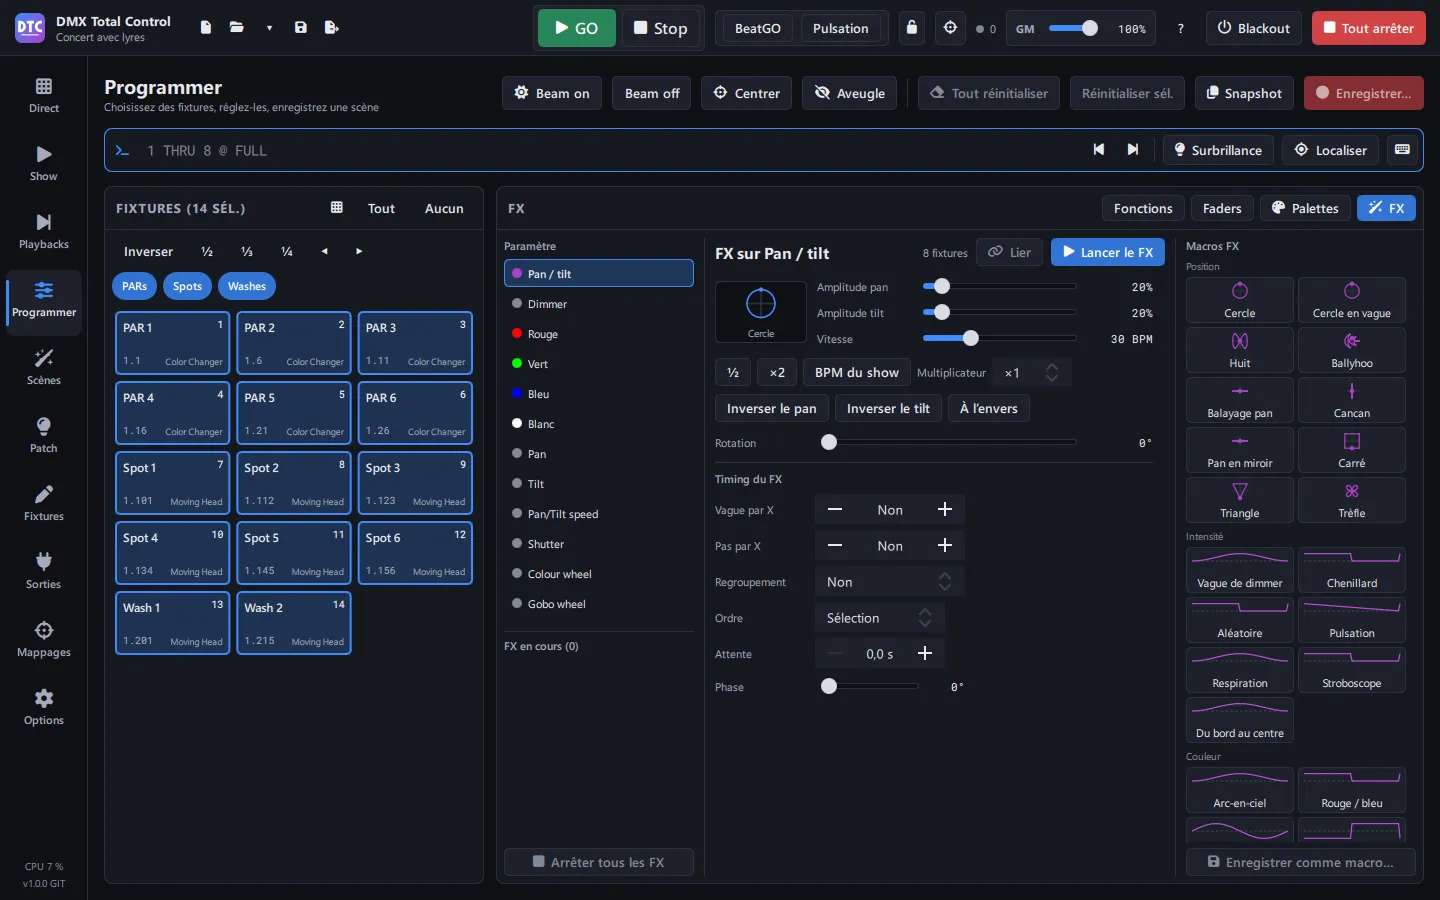Screen dimensions: 1440x900
Task: Adjust the Vitesse slider
Action: 999,339
